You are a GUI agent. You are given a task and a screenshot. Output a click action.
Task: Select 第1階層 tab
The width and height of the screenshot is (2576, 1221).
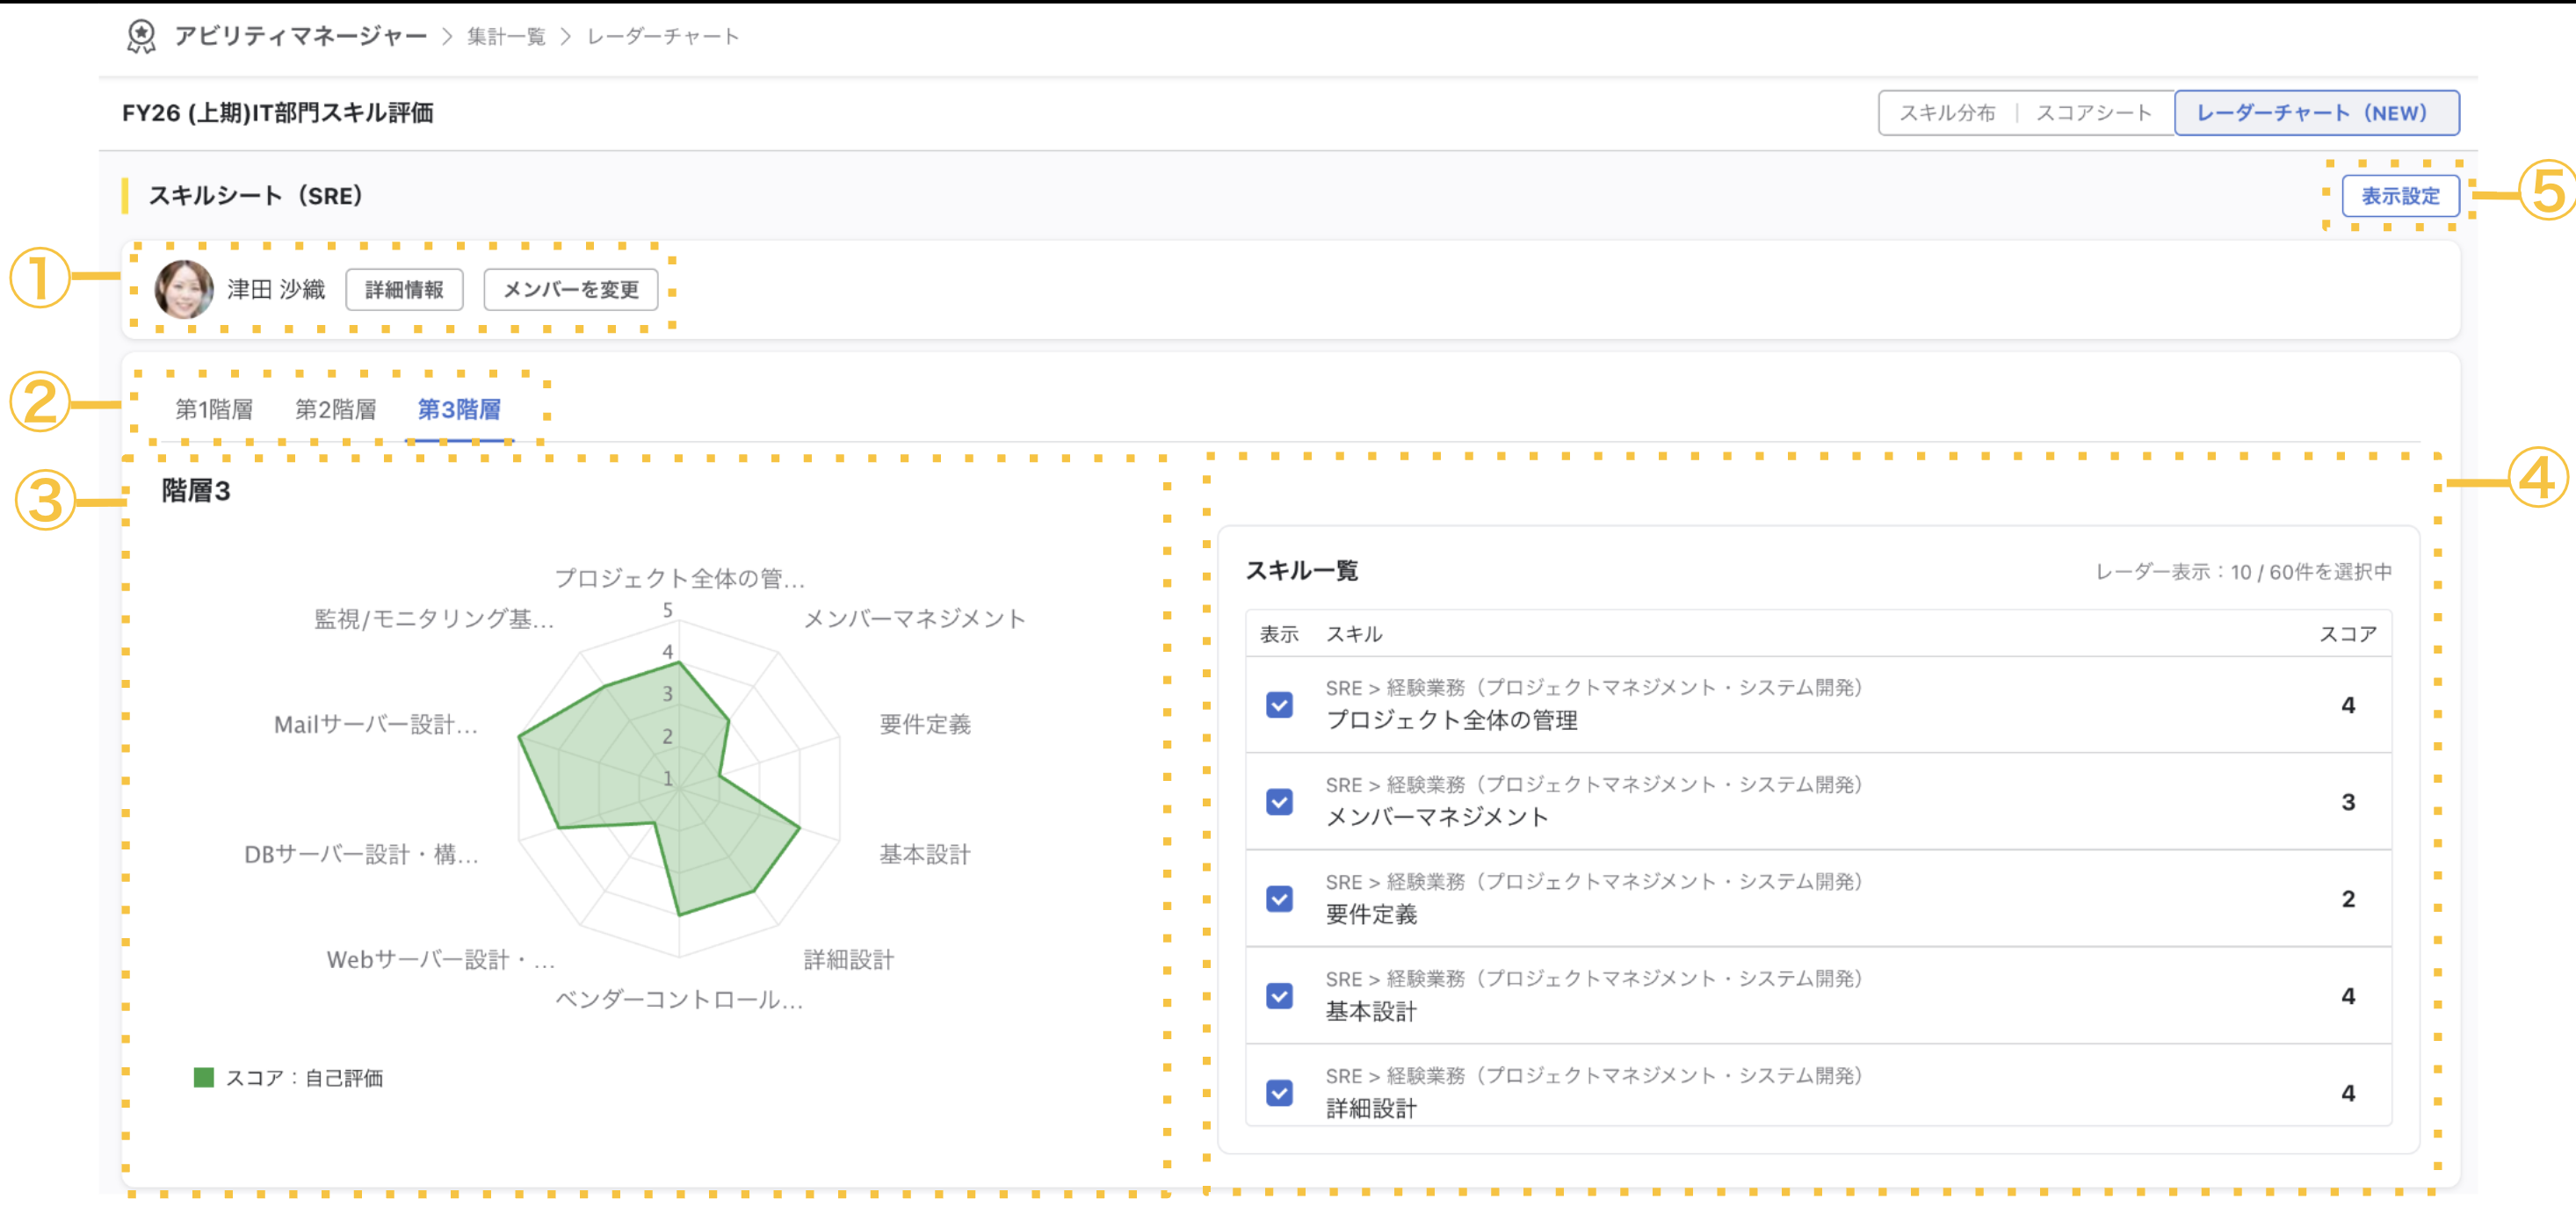coord(214,409)
